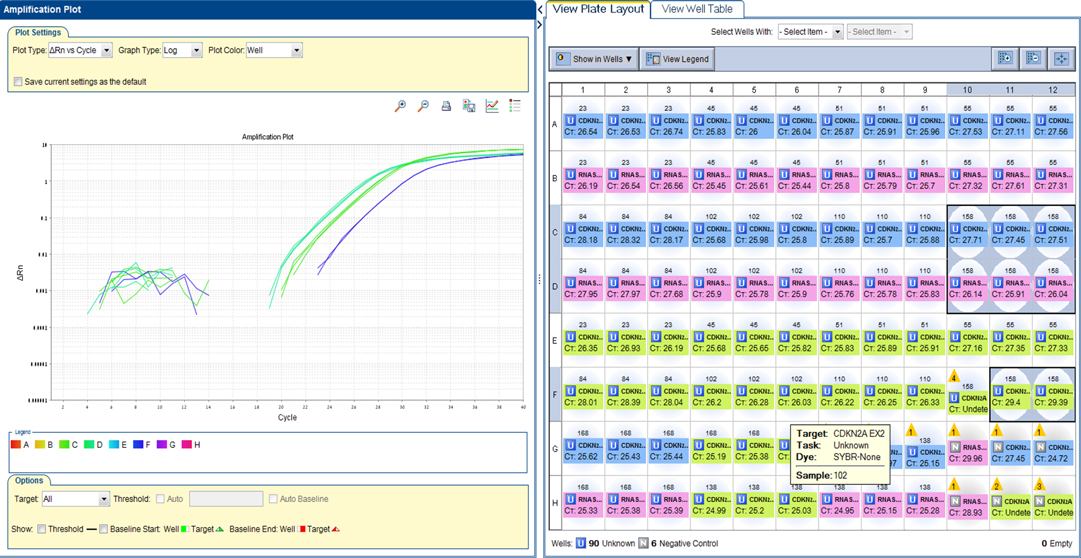Viewport: 1081px width, 558px height.
Task: Click the pink legend swatch for row H
Action: point(185,444)
